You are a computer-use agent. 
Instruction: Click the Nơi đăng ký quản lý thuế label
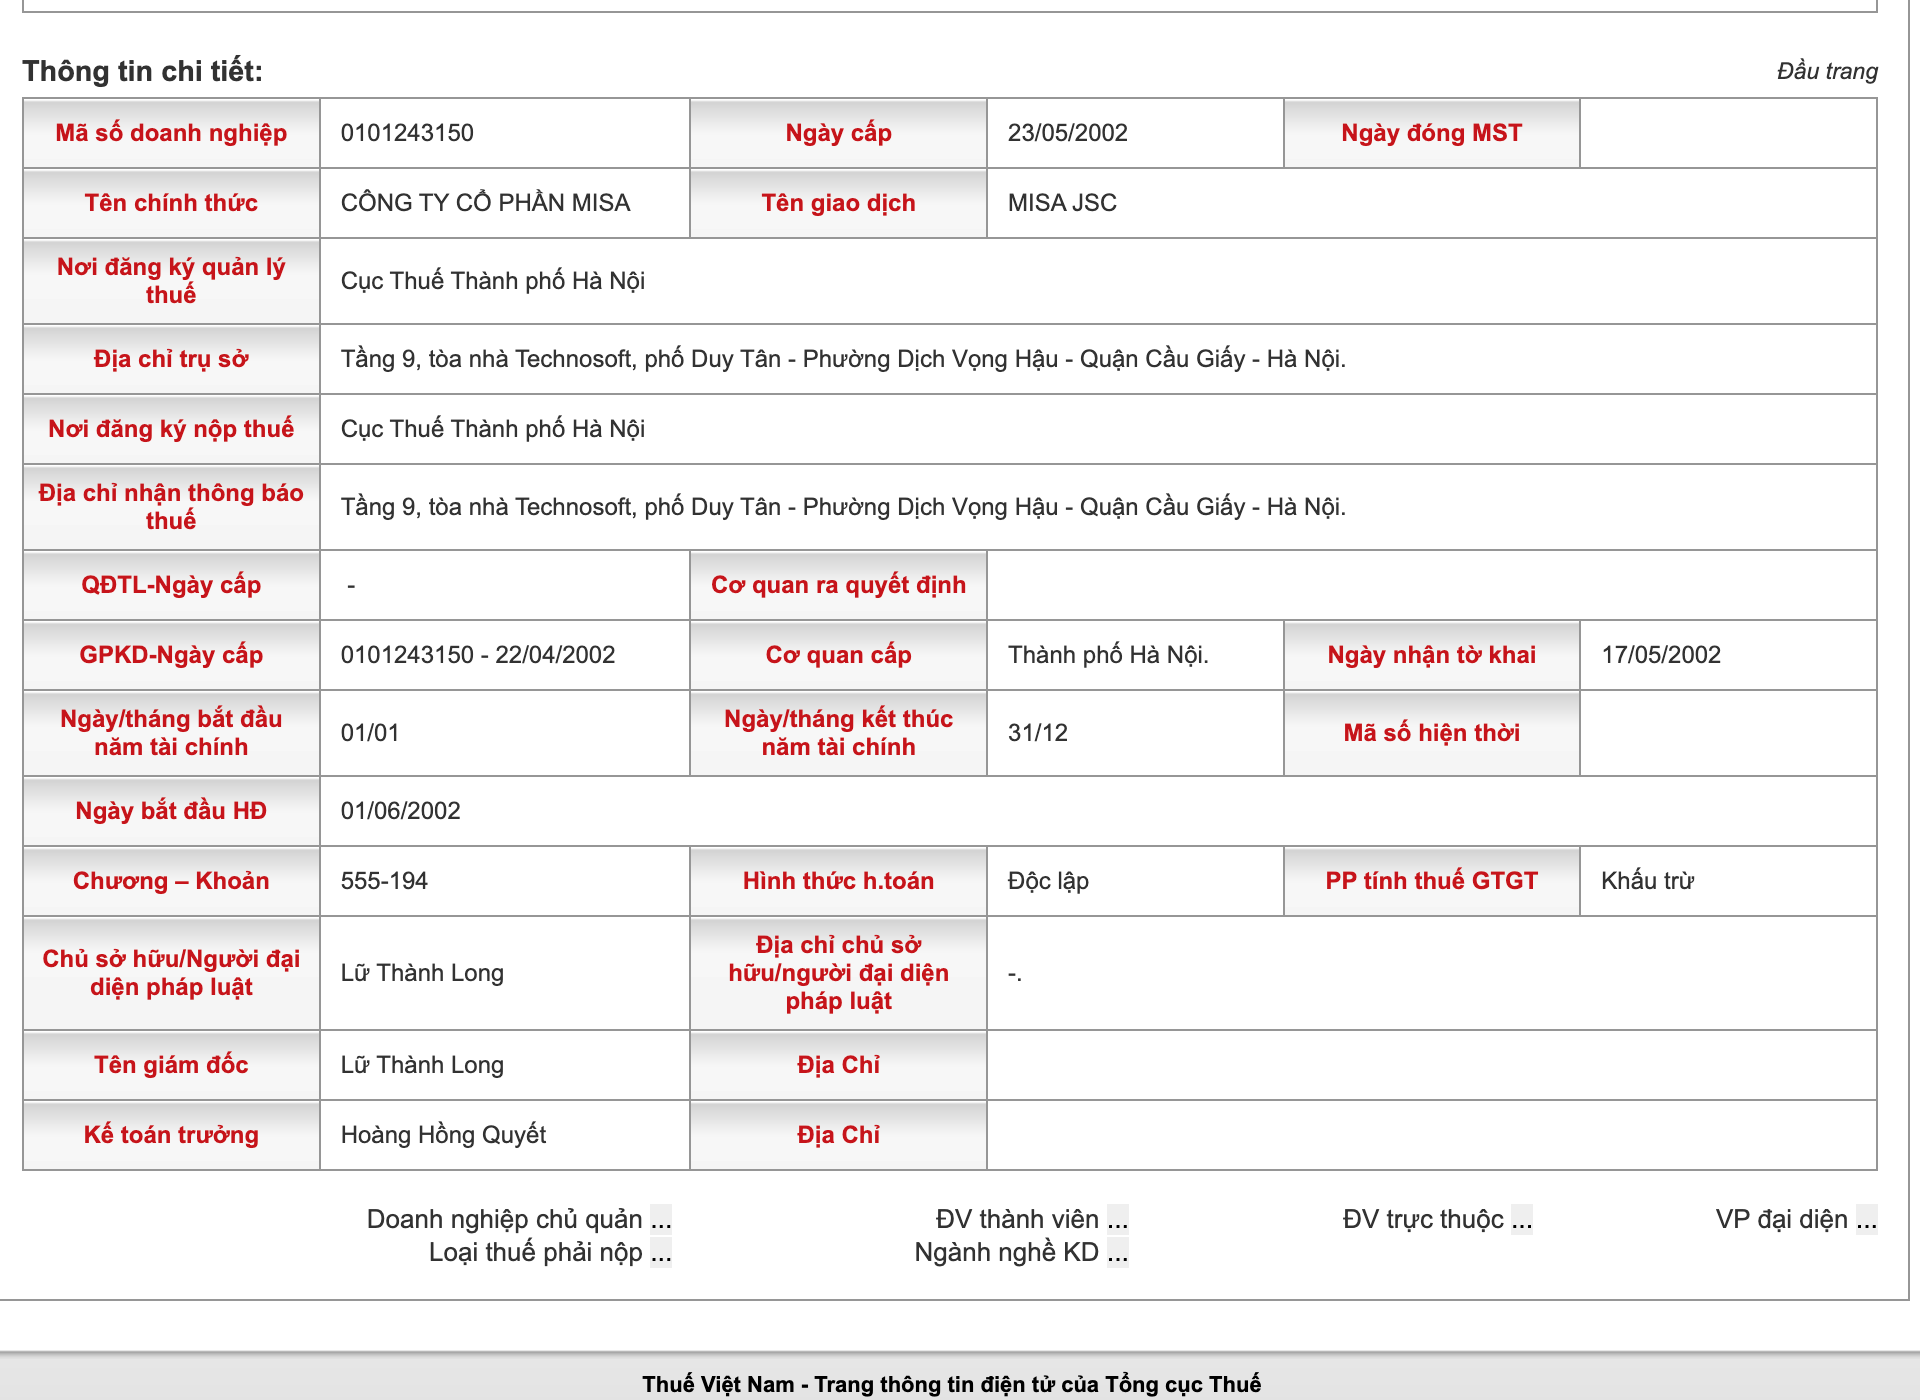(x=171, y=281)
